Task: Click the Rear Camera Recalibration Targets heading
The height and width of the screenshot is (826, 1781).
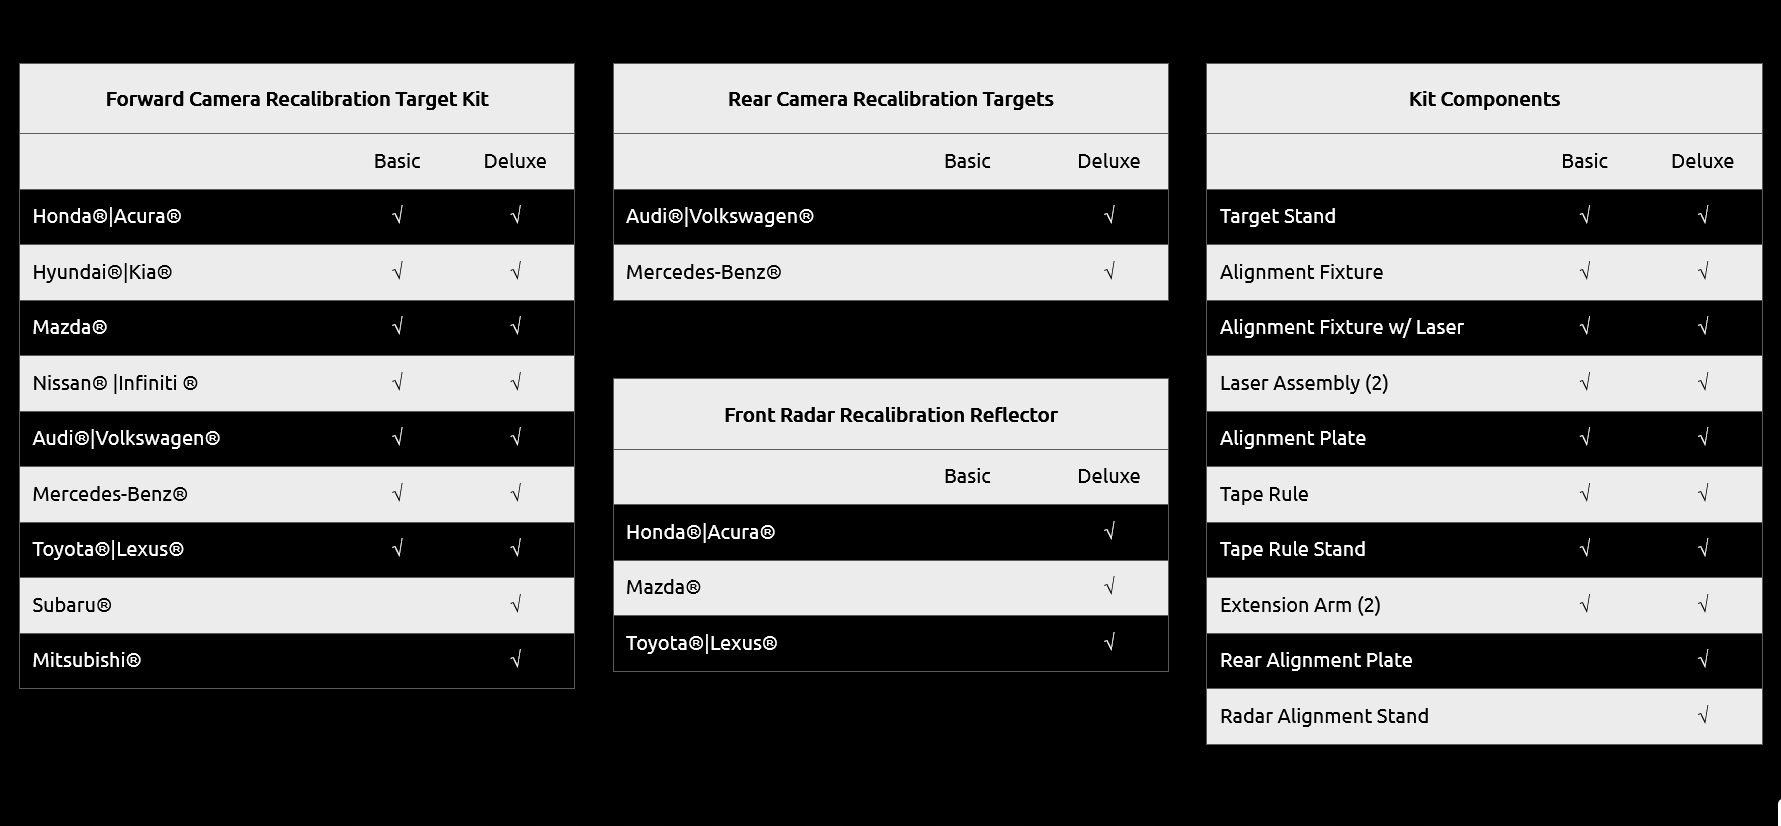Action: tap(890, 99)
